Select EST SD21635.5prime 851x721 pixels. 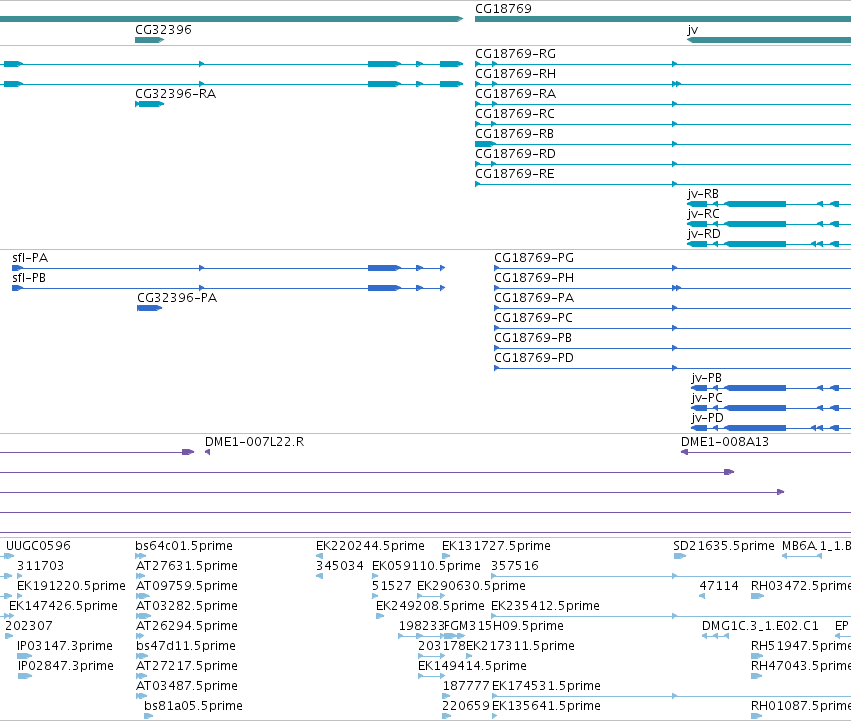723,546
